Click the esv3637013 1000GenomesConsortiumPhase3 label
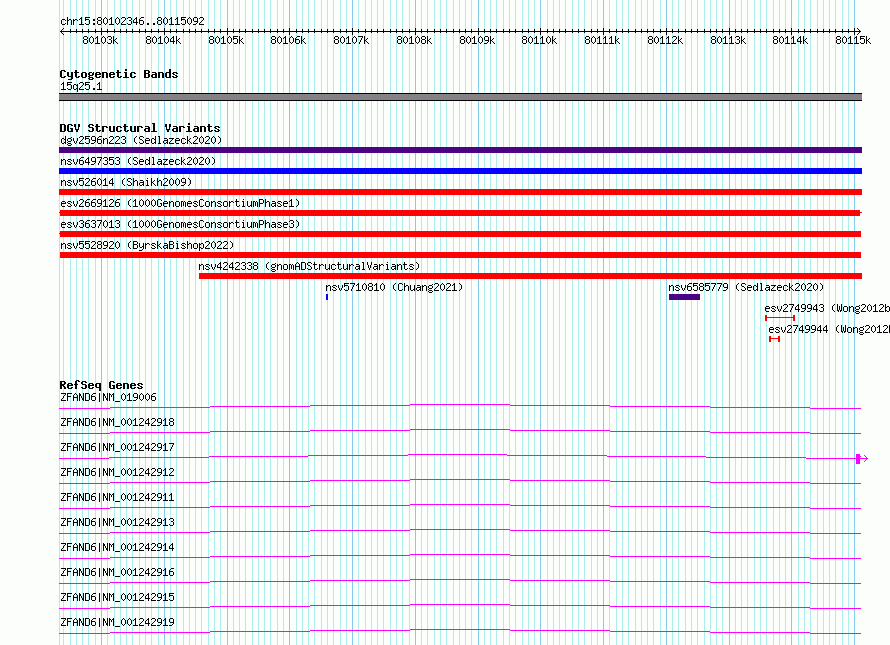The image size is (890, 645). pos(180,224)
